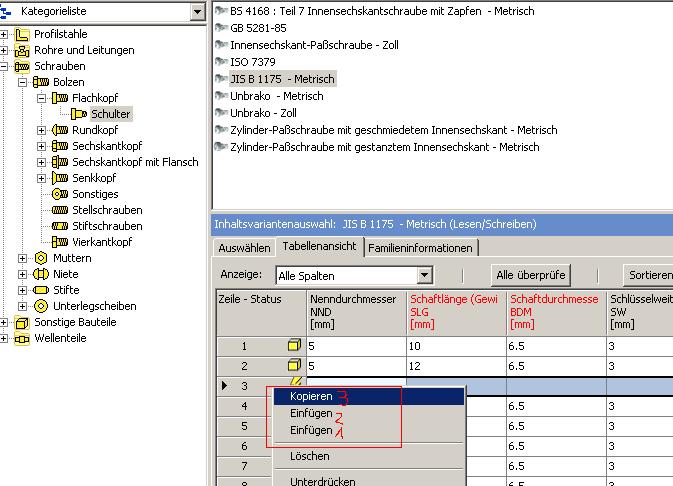Collapse the Bolzen tree node

23,82
